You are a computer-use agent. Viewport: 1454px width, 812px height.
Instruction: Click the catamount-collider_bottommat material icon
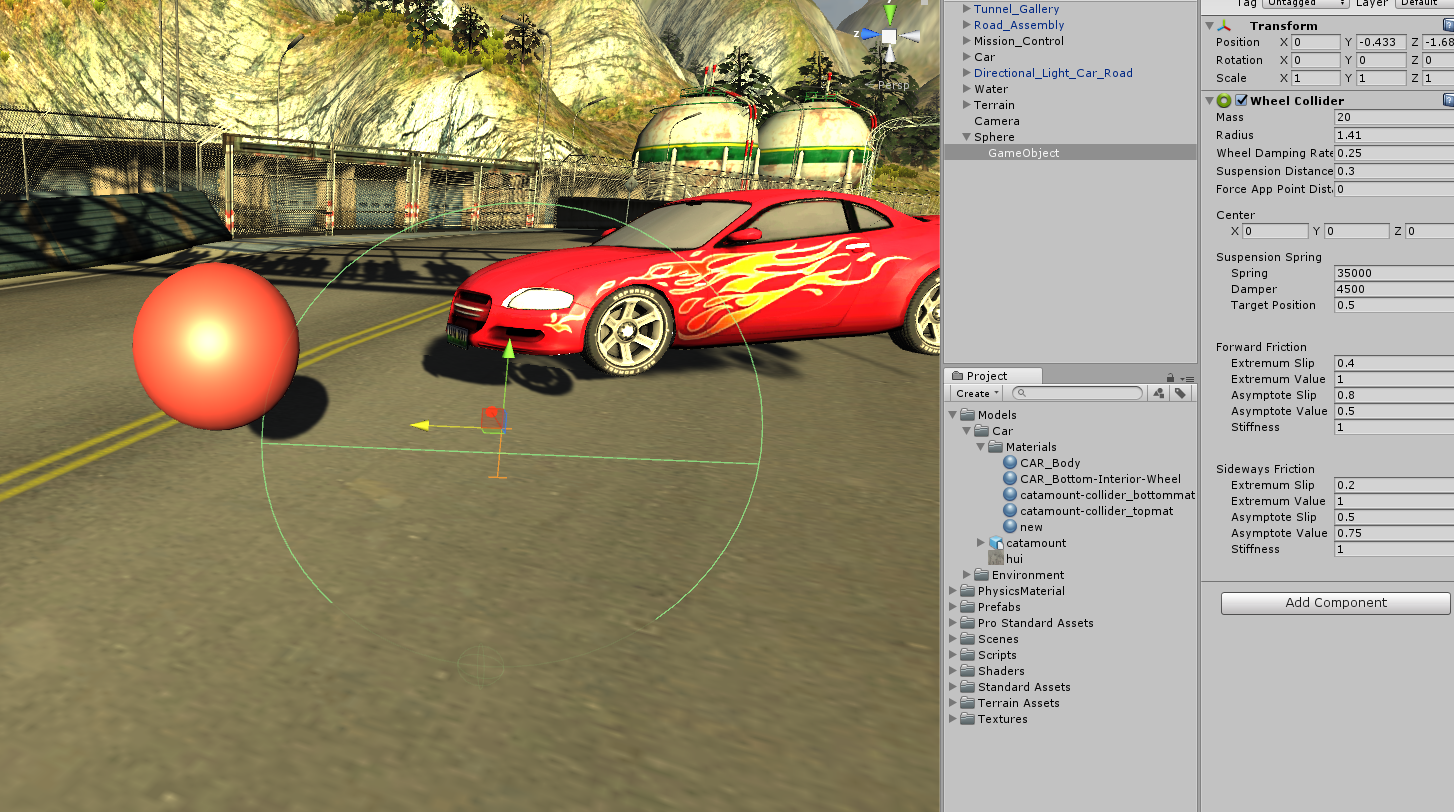[1010, 495]
